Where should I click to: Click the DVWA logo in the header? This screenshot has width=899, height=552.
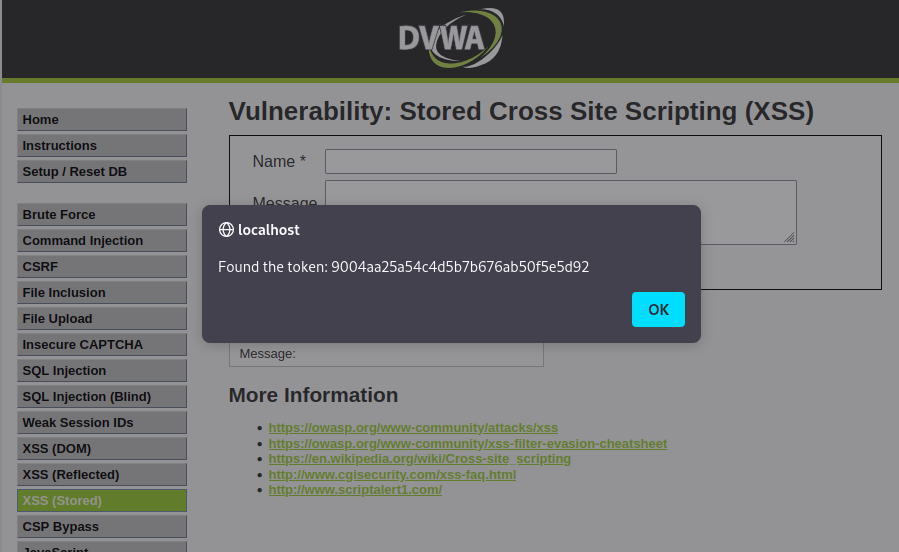pos(451,38)
